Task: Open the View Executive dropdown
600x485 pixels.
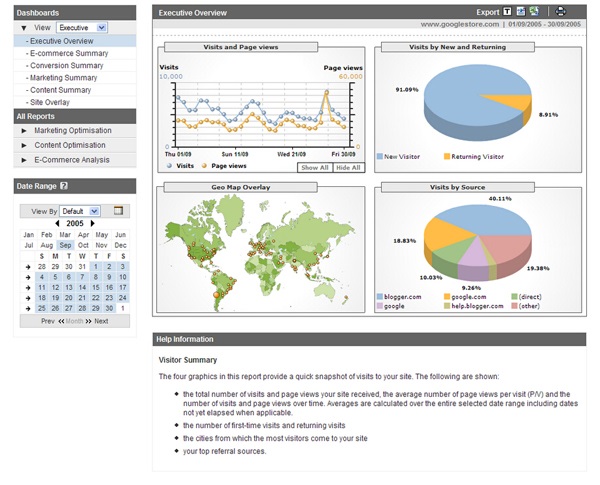Action: click(82, 28)
